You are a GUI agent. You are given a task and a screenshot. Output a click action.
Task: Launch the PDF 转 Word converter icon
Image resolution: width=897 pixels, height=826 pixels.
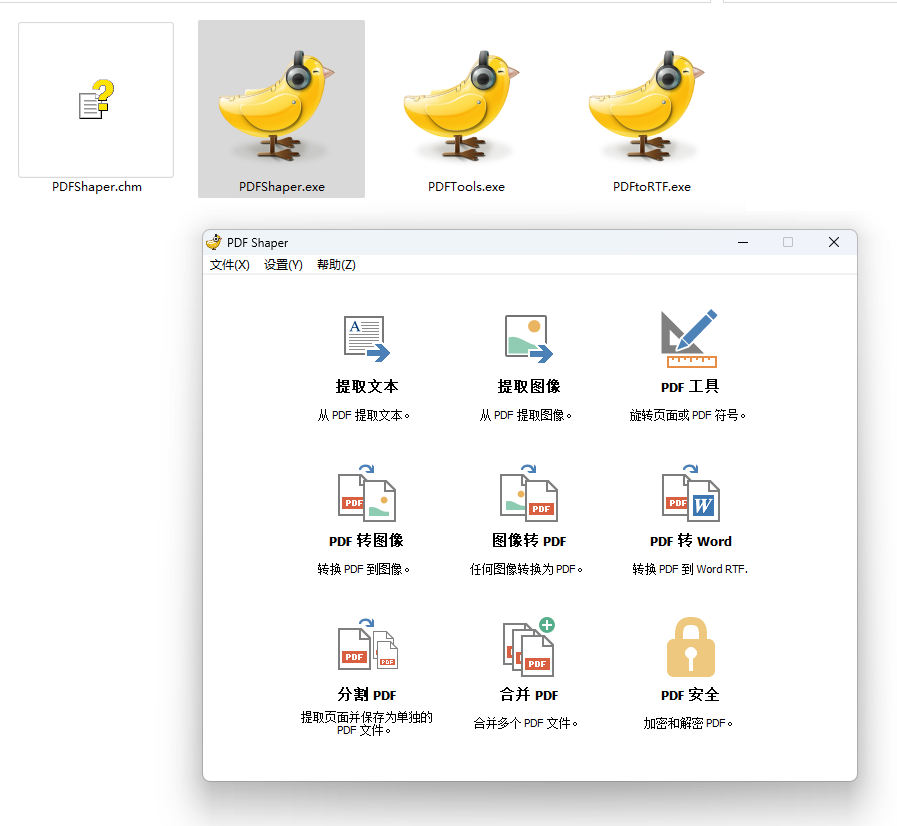point(690,493)
